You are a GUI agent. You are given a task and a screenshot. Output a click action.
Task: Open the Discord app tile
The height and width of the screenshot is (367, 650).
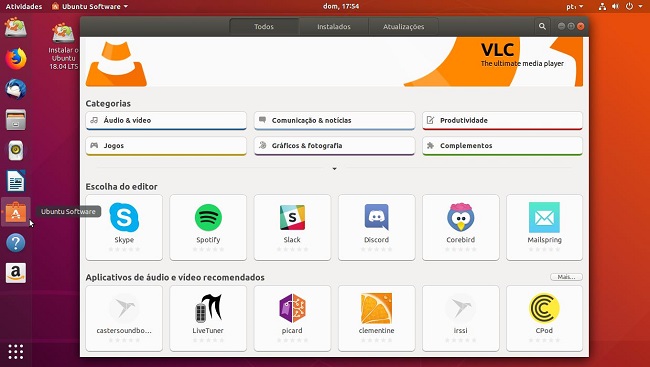(376, 227)
